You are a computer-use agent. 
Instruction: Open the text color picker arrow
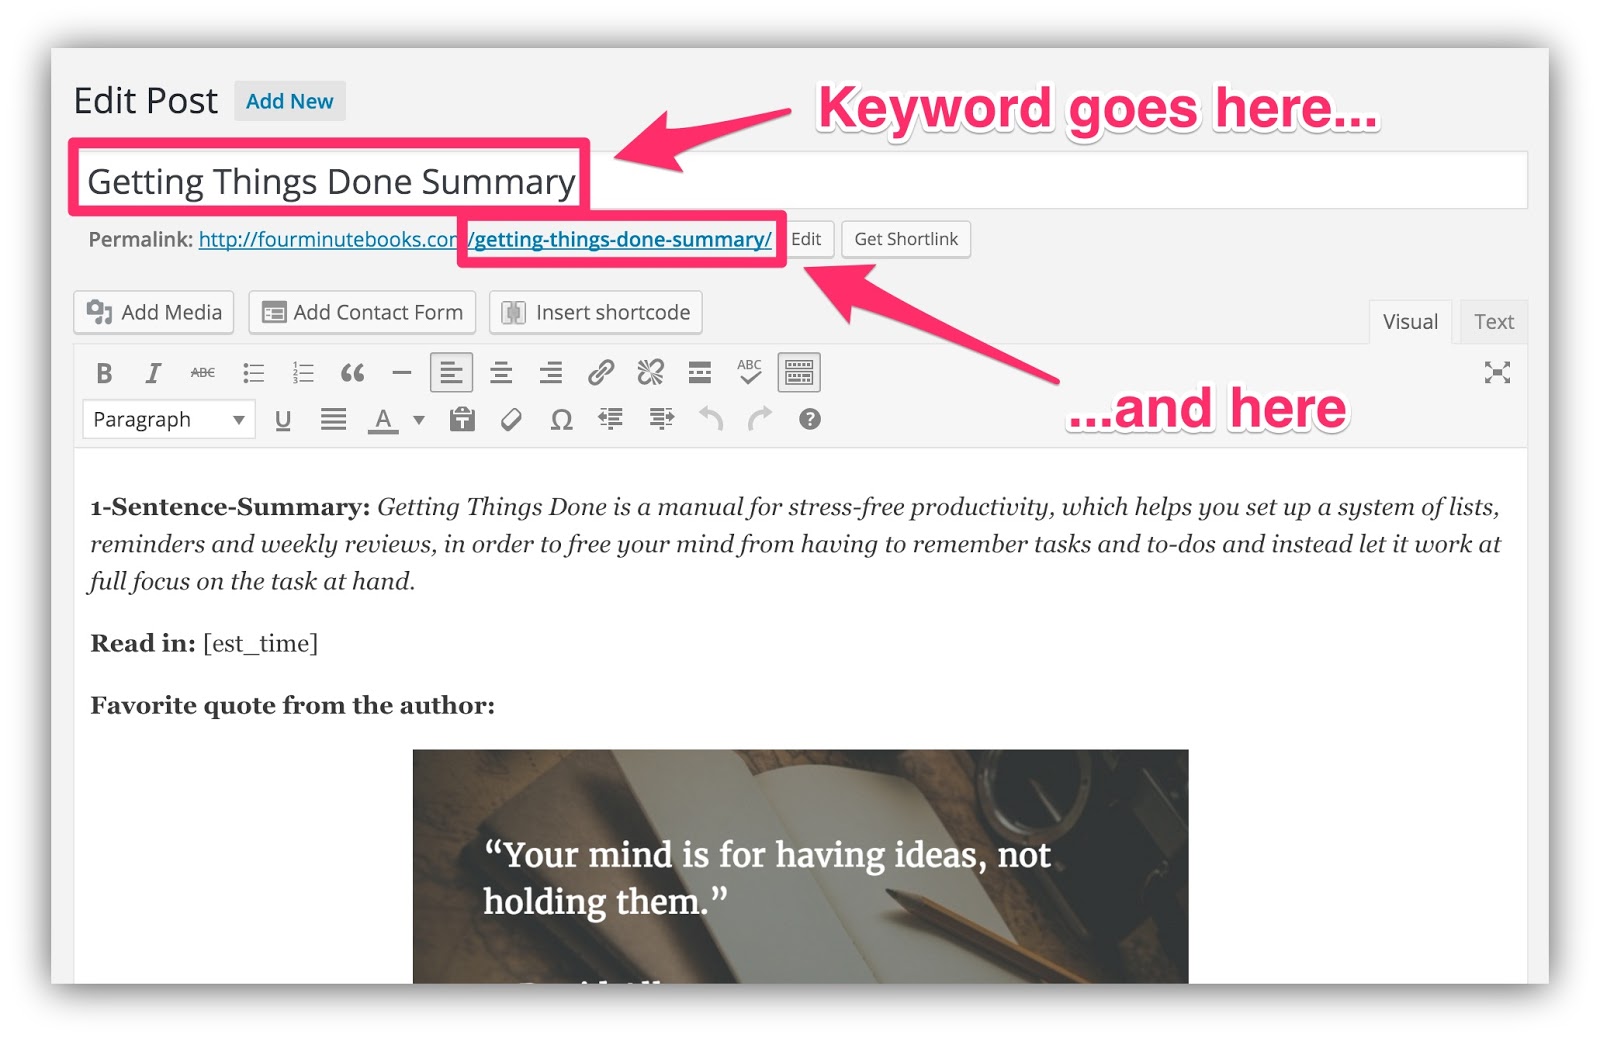(x=419, y=420)
